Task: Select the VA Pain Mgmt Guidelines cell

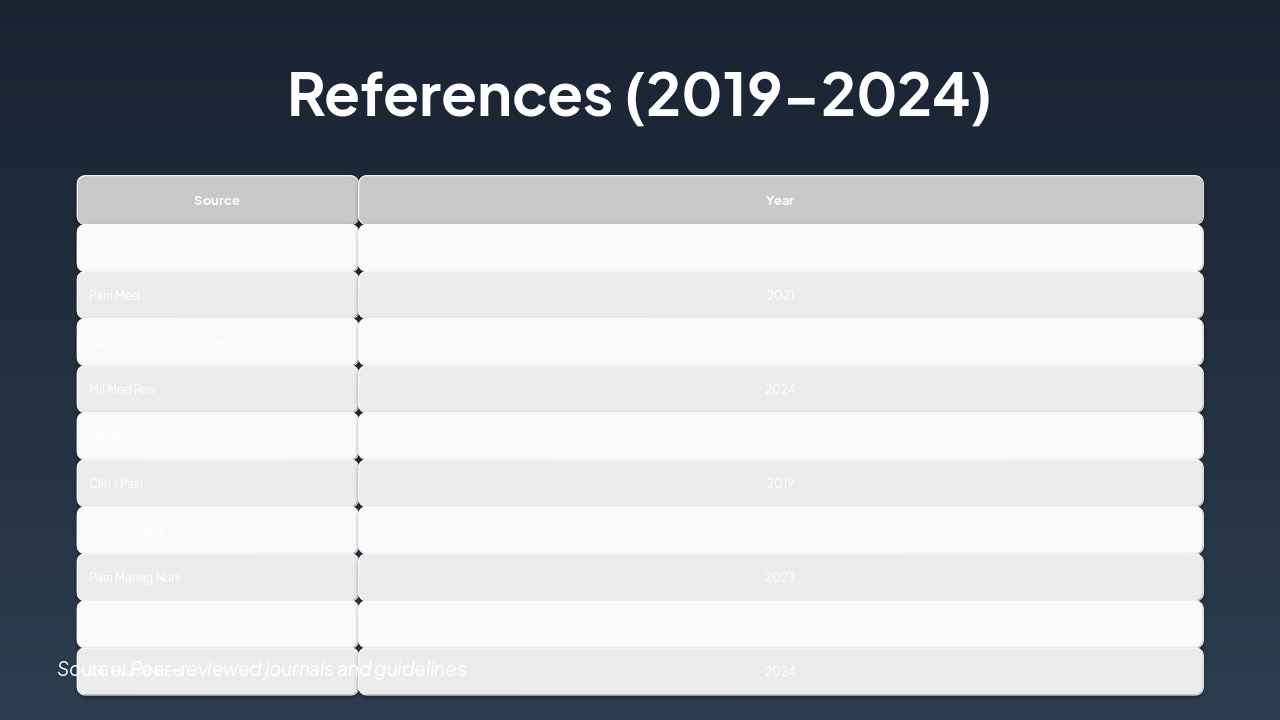Action: pos(217,342)
